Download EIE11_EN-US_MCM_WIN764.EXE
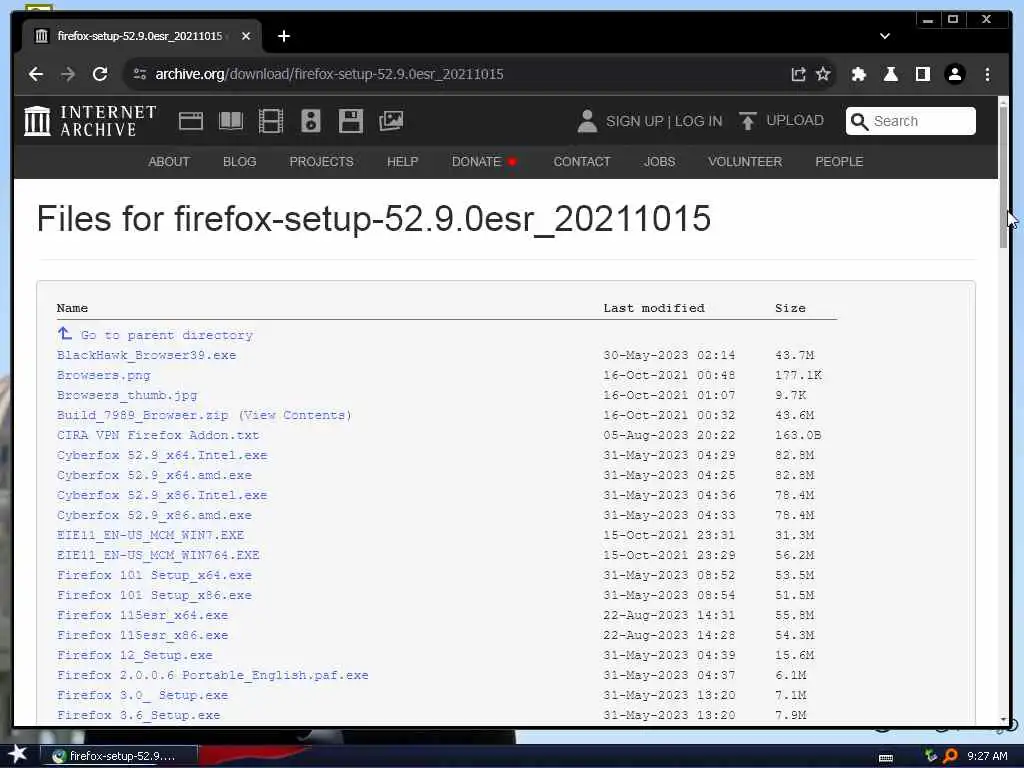The width and height of the screenshot is (1024, 768). click(158, 555)
